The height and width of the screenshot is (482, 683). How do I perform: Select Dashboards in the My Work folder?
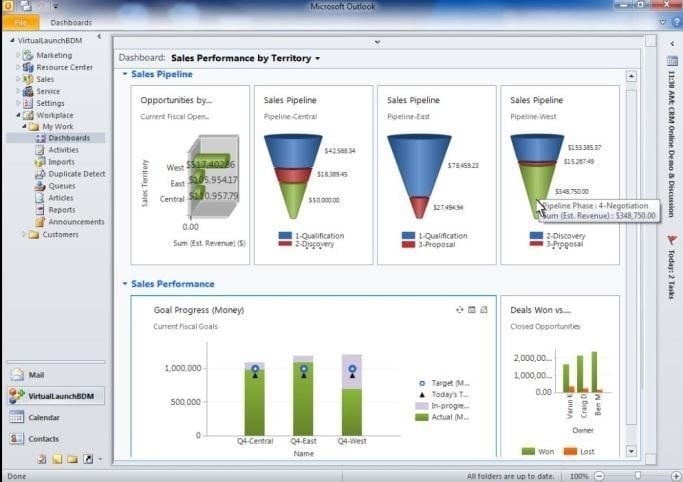point(68,138)
